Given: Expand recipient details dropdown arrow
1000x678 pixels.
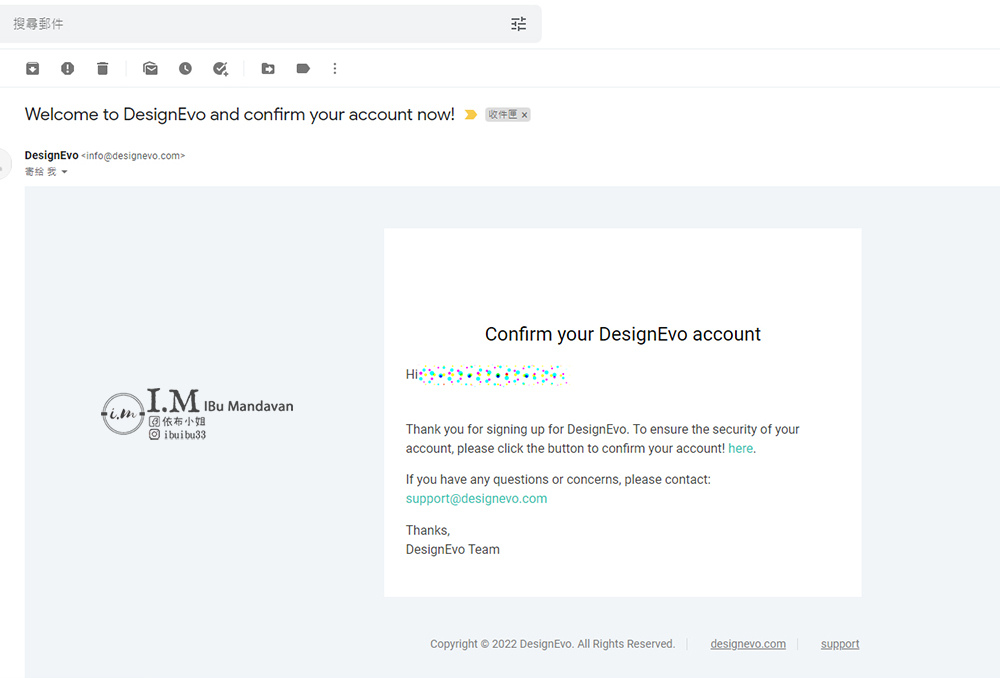Looking at the screenshot, I should coord(64,172).
